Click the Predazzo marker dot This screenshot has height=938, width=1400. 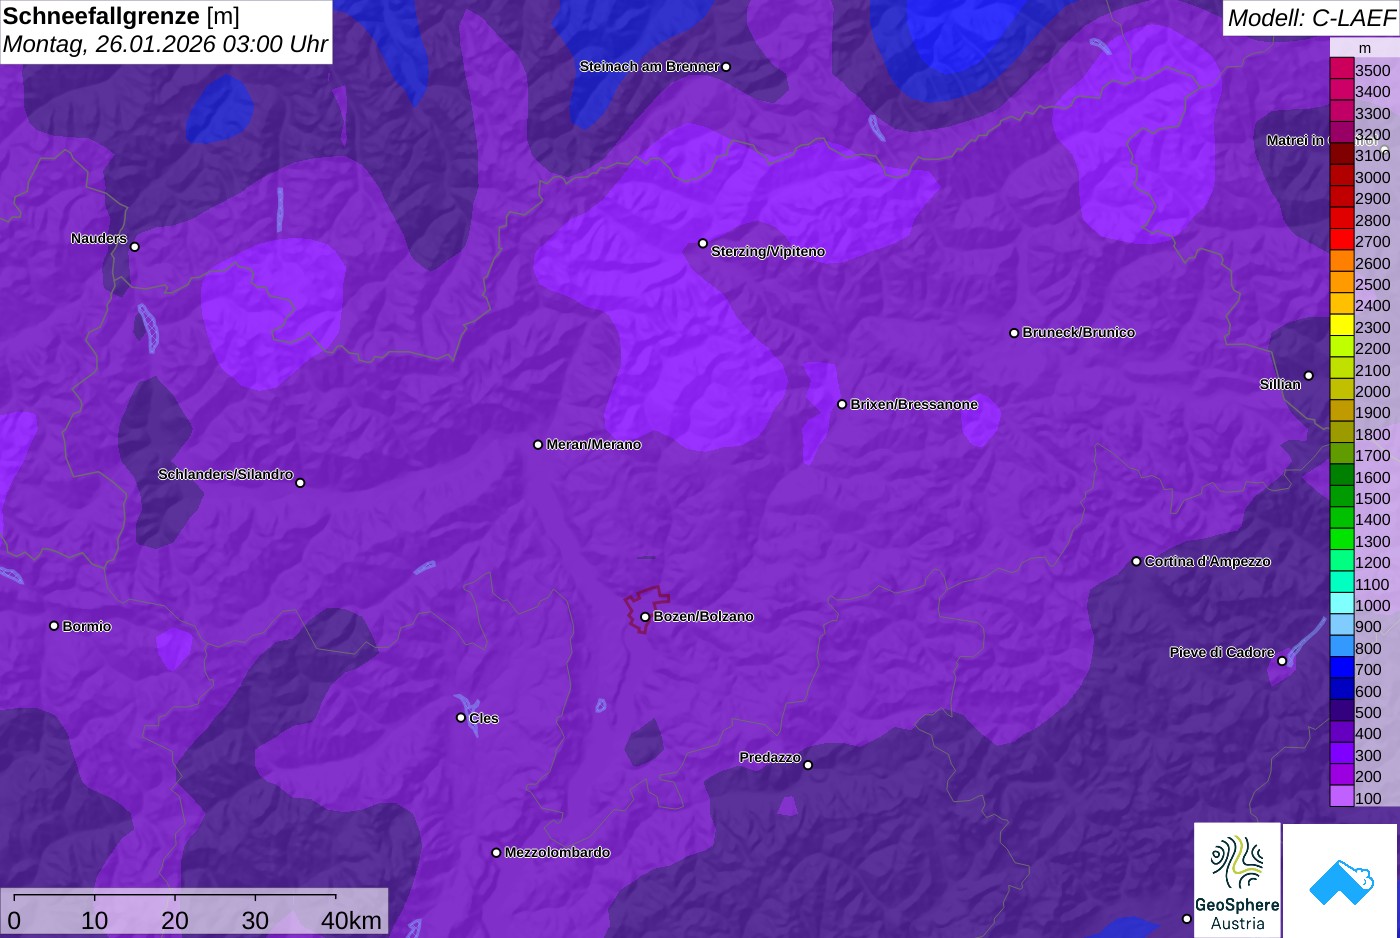(808, 765)
